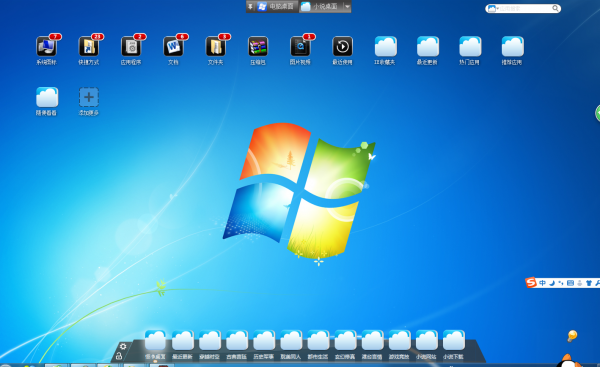The width and height of the screenshot is (600, 367).
Task: Open the soft keyboard icon on Sogou bar
Action: coord(570,283)
